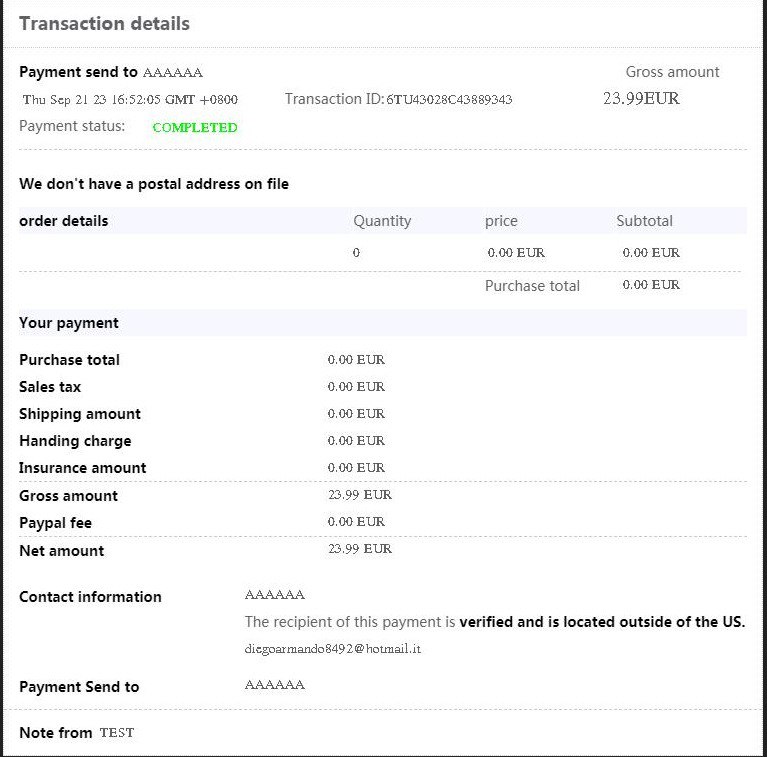
Task: Click the Insurance amount label
Action: point(82,468)
